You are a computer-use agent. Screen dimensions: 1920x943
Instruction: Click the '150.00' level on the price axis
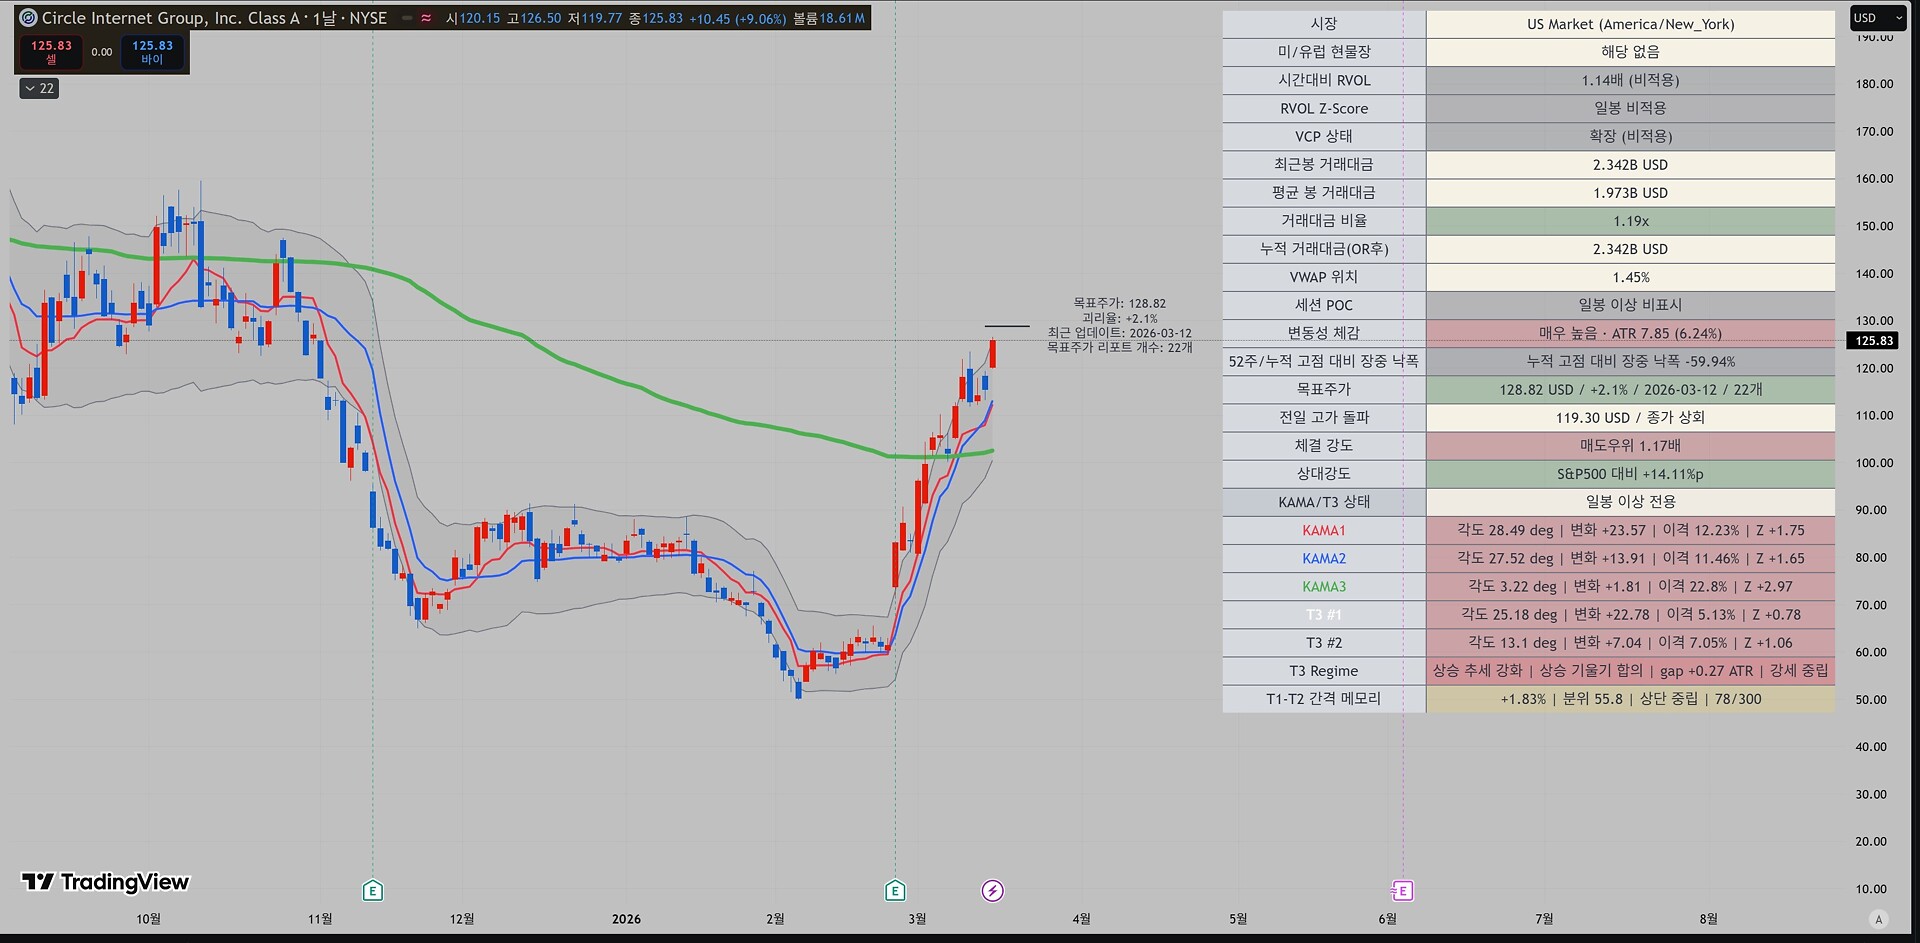point(1874,226)
